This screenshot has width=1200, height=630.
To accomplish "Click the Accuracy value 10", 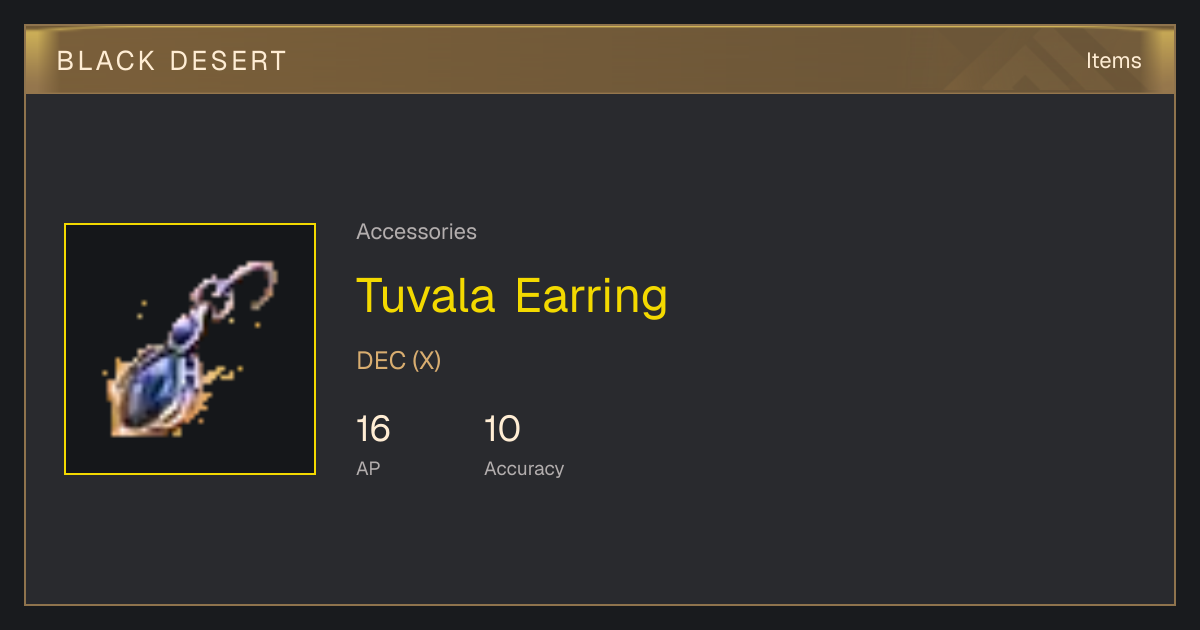I will point(502,429).
